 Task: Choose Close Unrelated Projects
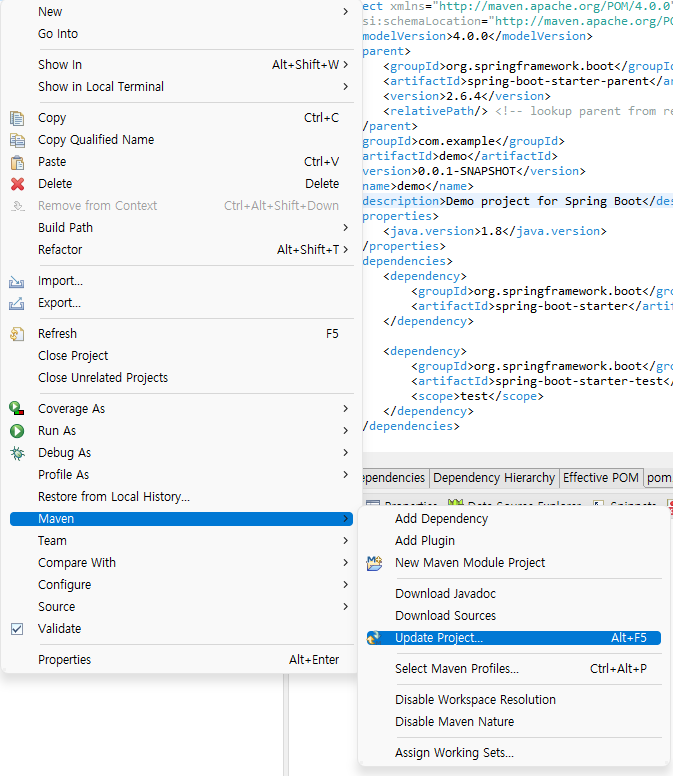(x=181, y=378)
